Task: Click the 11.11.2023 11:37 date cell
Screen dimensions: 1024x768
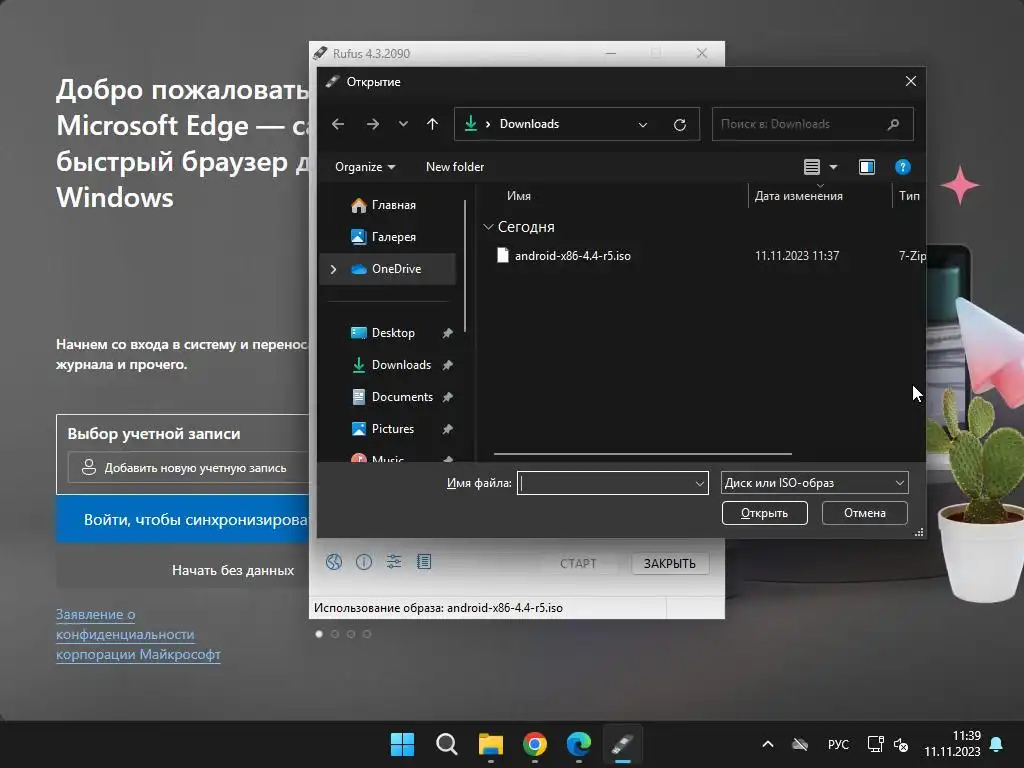Action: coord(797,256)
